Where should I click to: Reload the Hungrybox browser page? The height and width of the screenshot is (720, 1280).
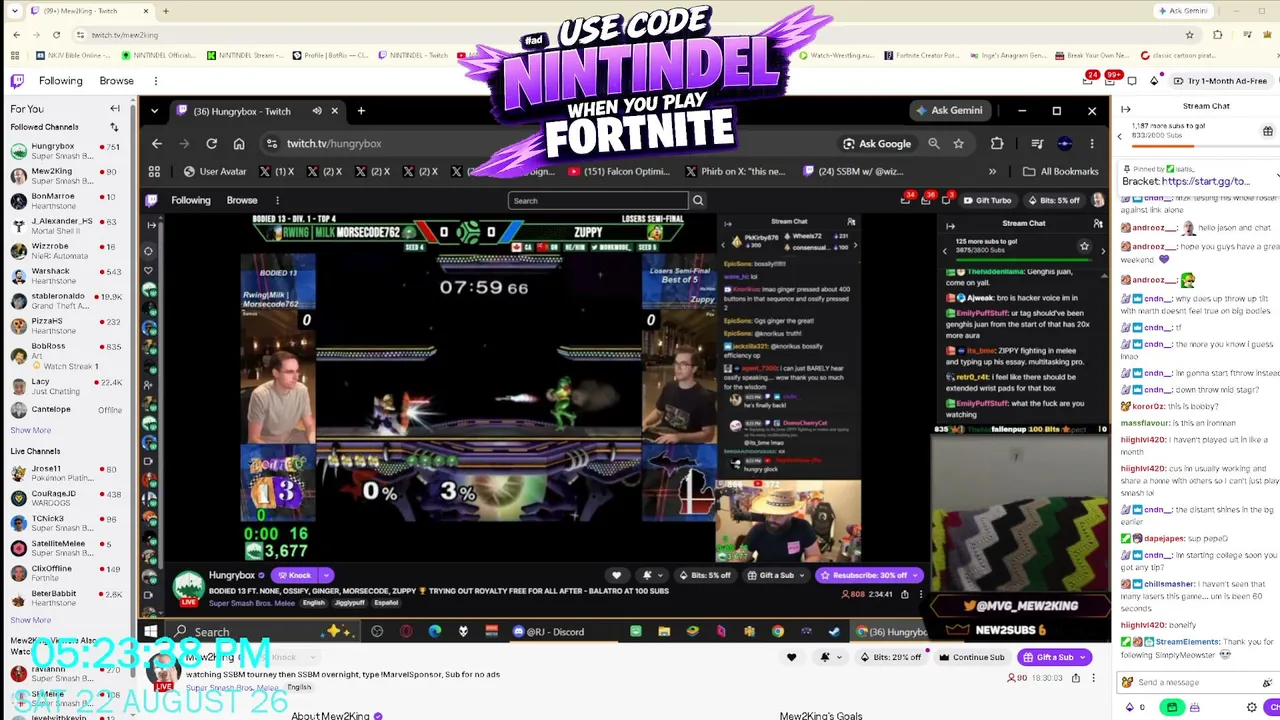click(212, 143)
